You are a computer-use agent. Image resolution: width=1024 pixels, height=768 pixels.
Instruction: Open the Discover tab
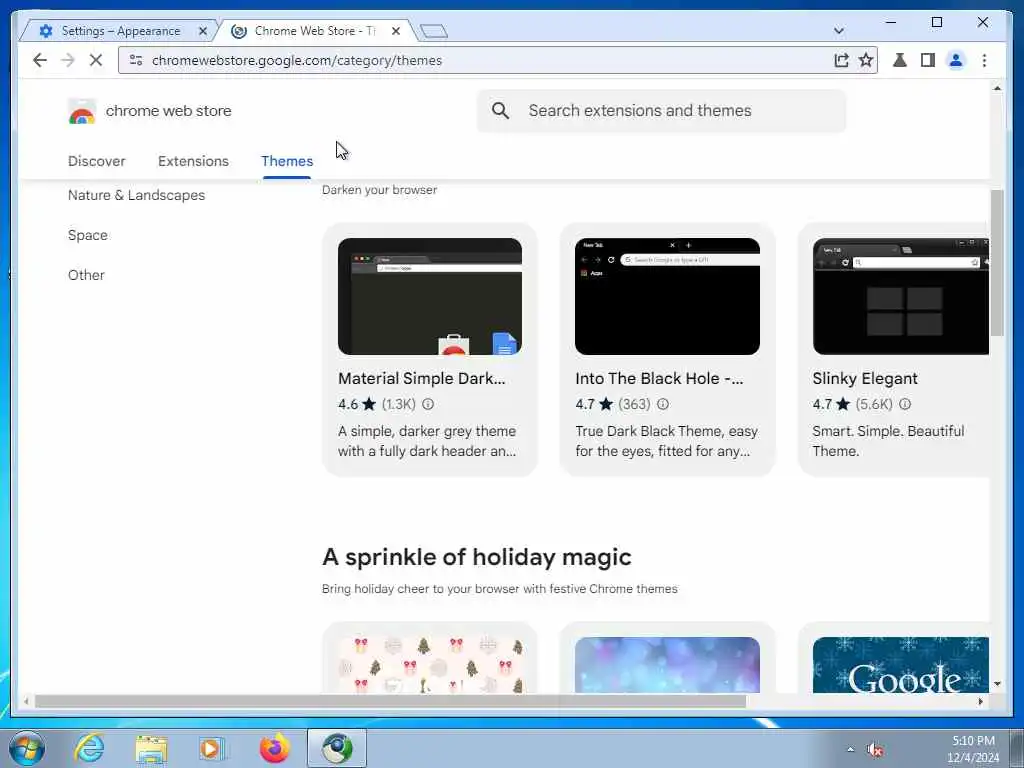(97, 161)
